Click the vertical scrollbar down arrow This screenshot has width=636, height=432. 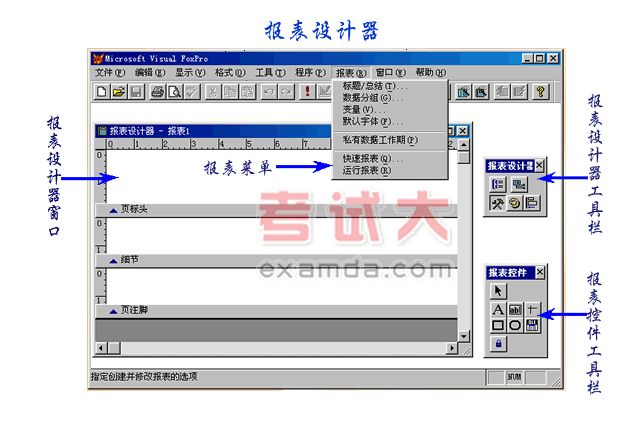463,336
